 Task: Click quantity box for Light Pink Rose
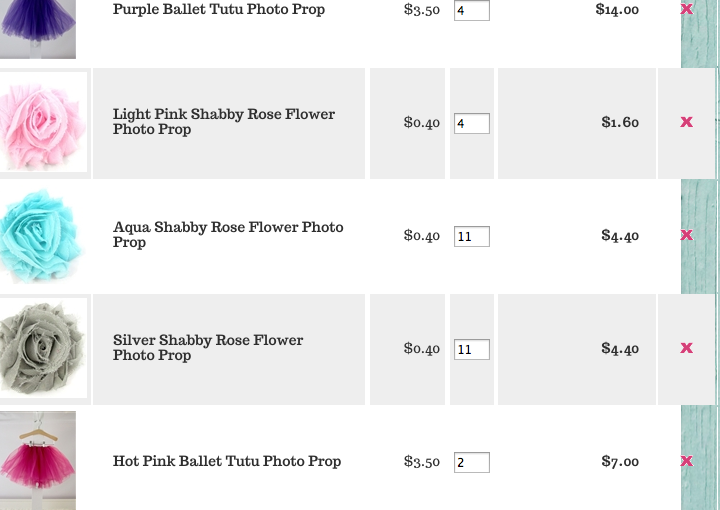[x=471, y=124]
